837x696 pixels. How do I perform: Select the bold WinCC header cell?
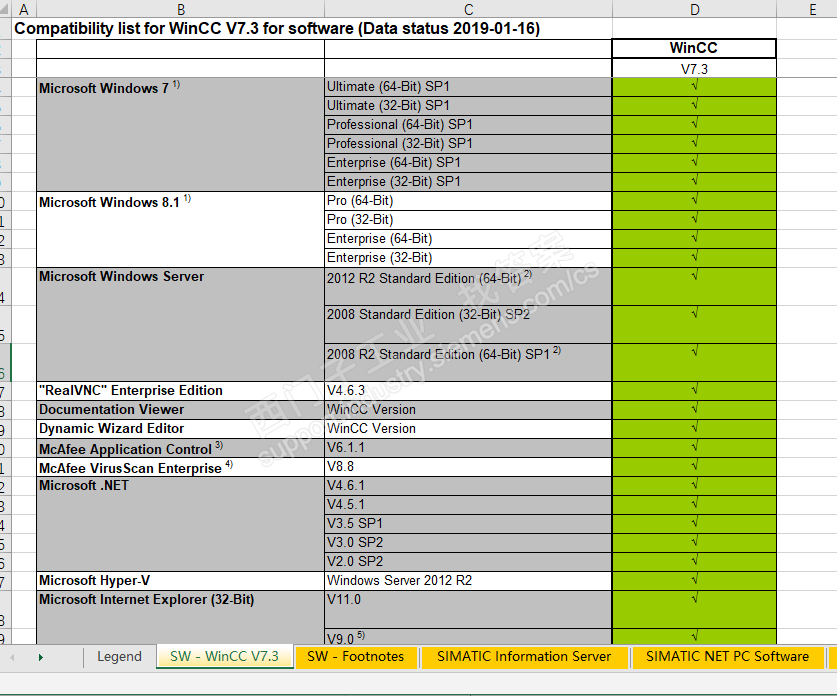(694, 48)
